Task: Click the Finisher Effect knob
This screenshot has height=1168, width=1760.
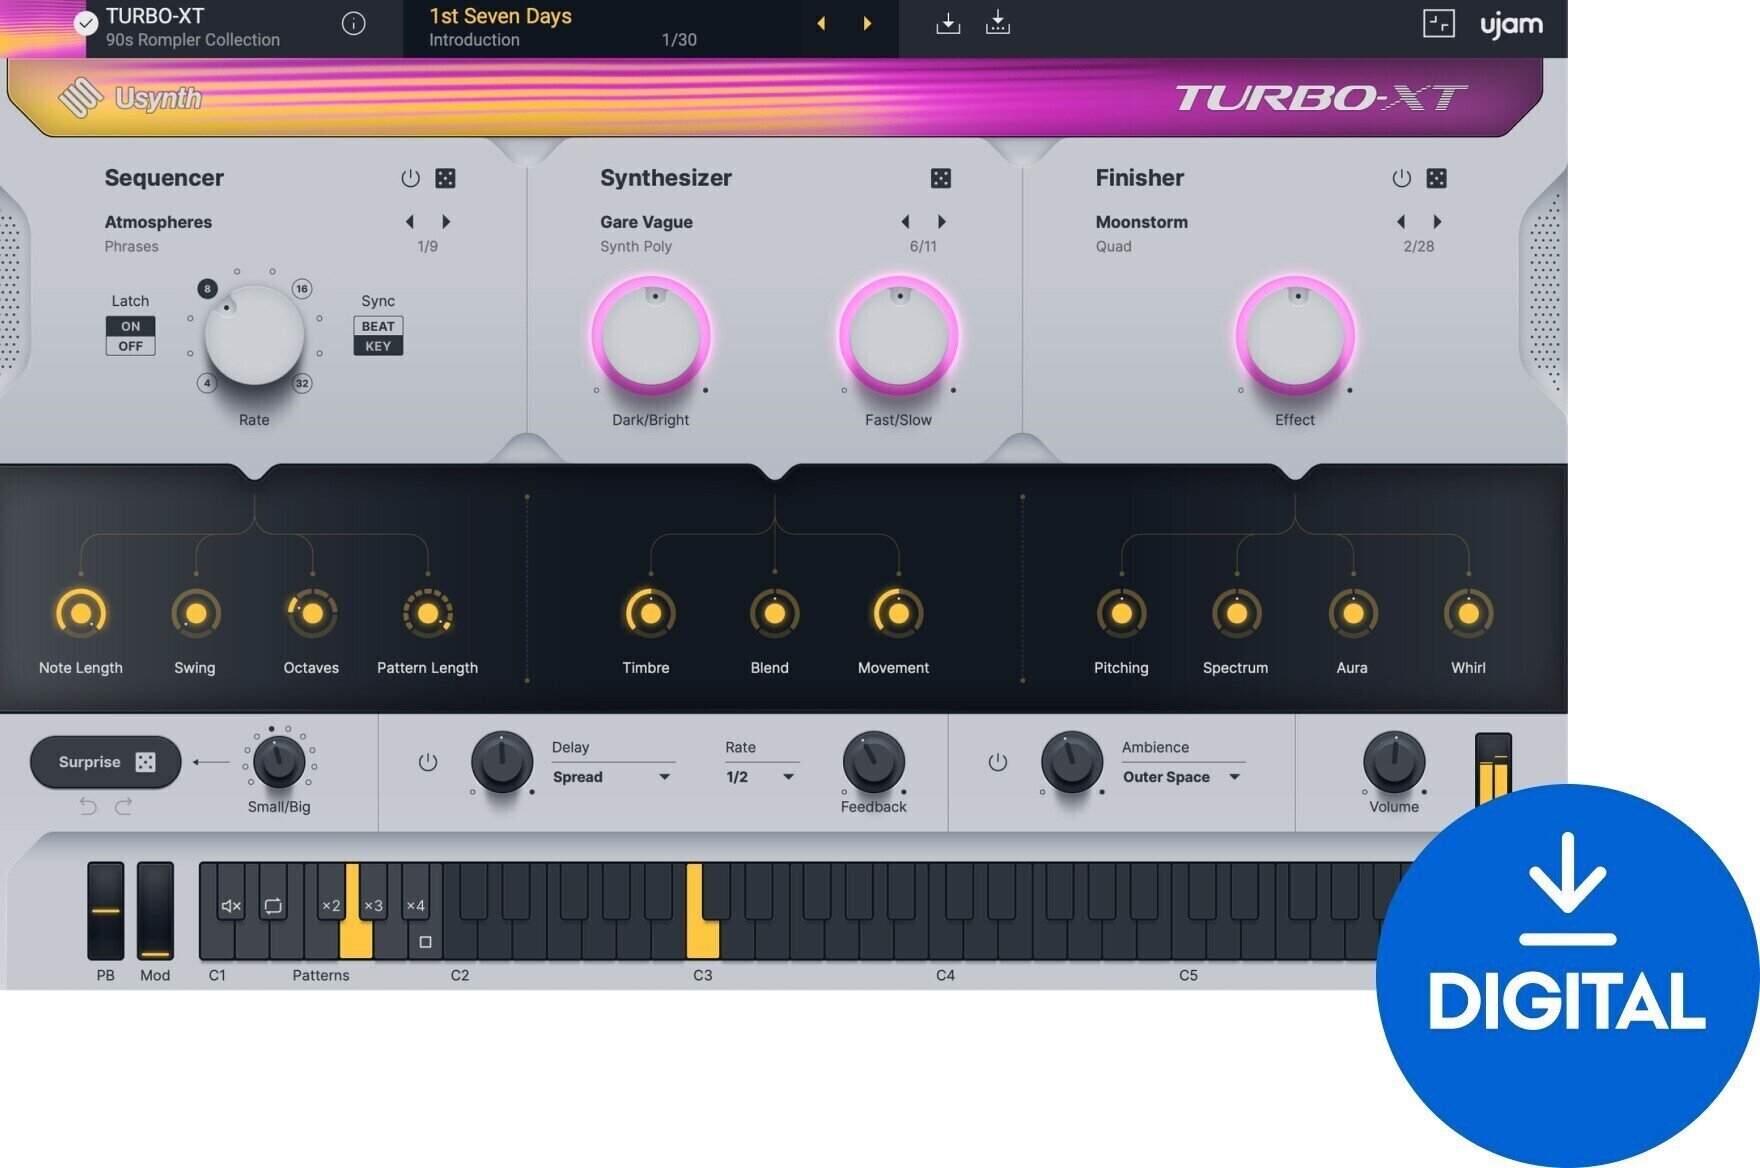Action: [1295, 336]
